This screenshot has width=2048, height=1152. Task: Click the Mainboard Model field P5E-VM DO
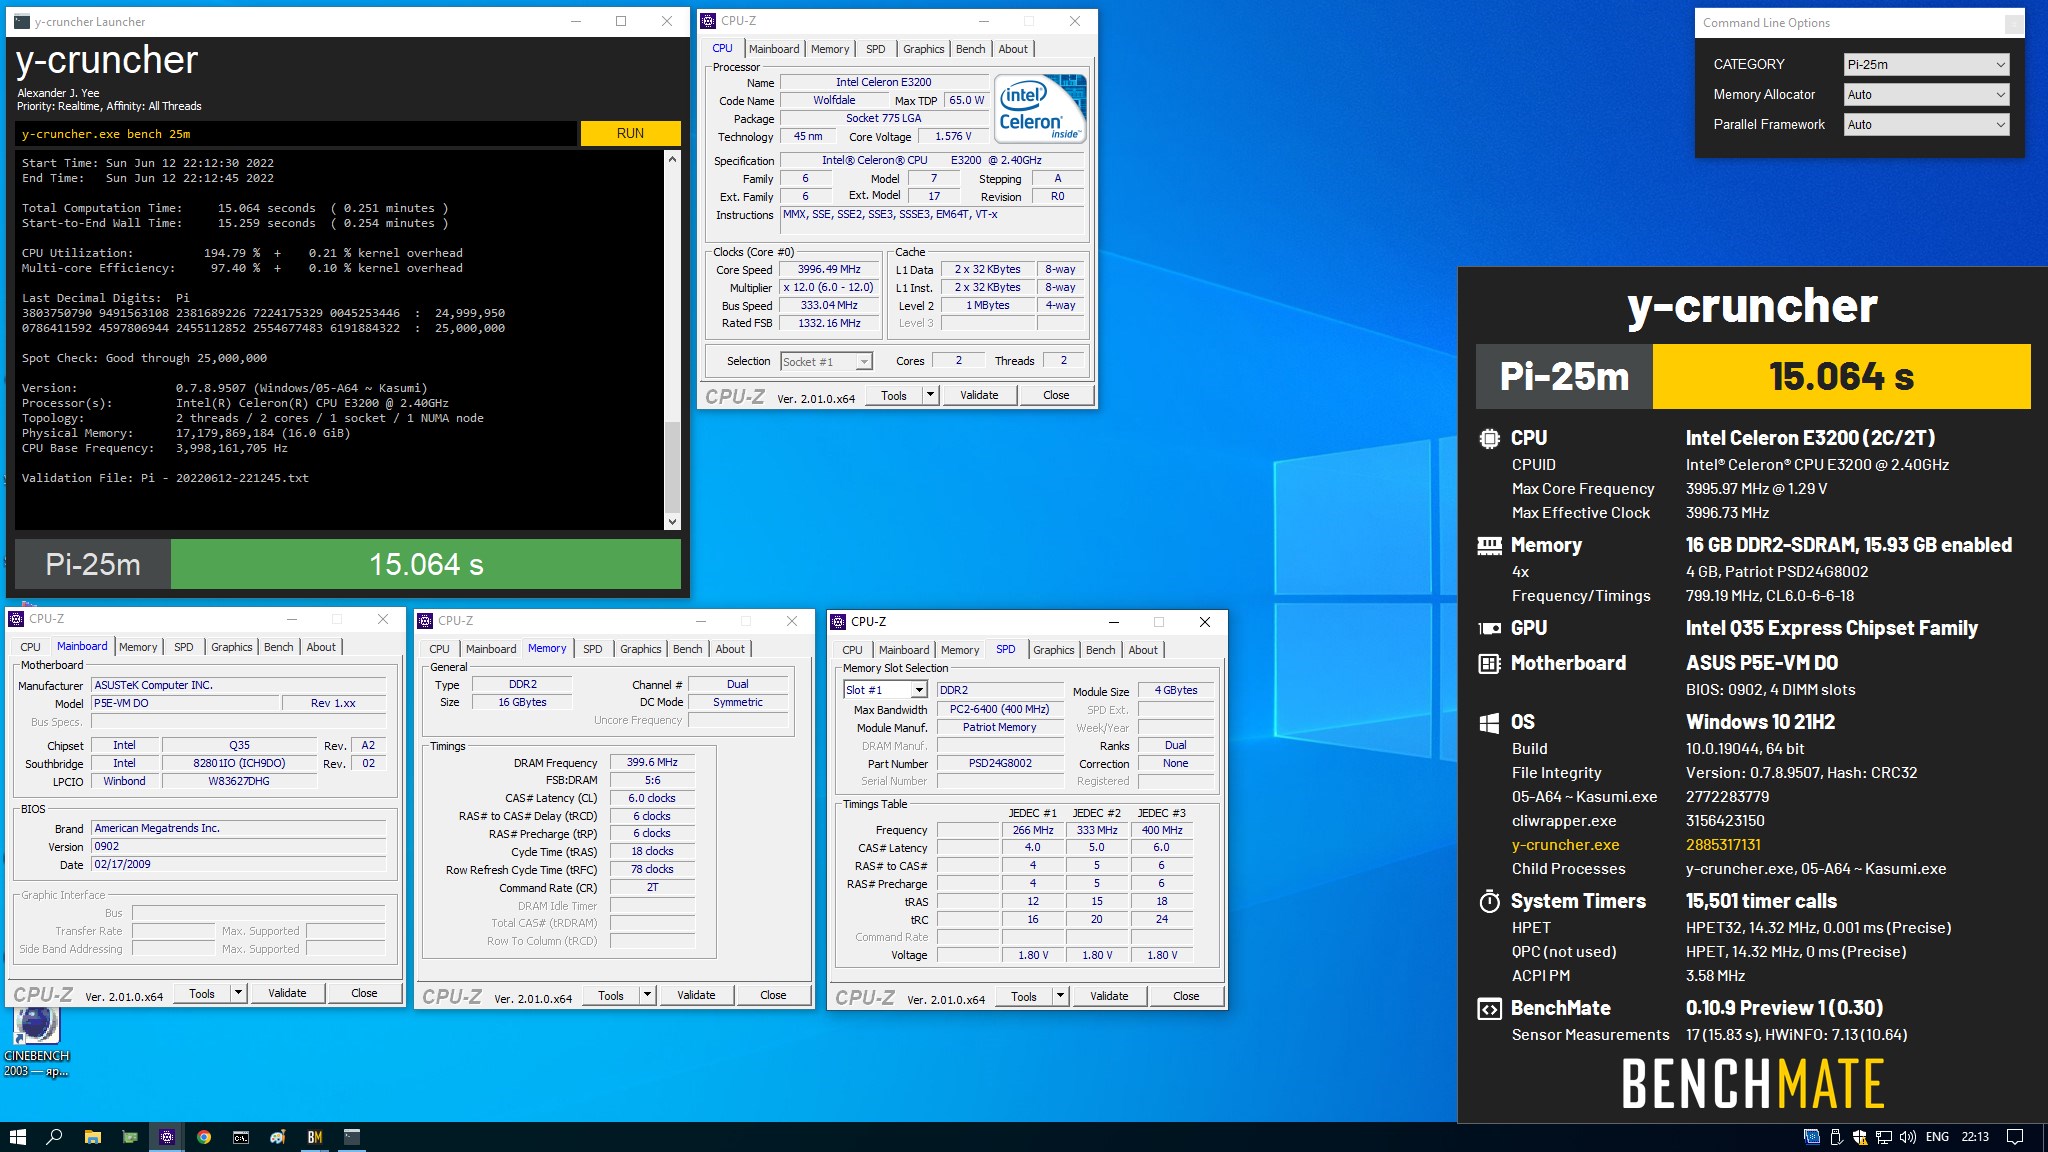185,703
